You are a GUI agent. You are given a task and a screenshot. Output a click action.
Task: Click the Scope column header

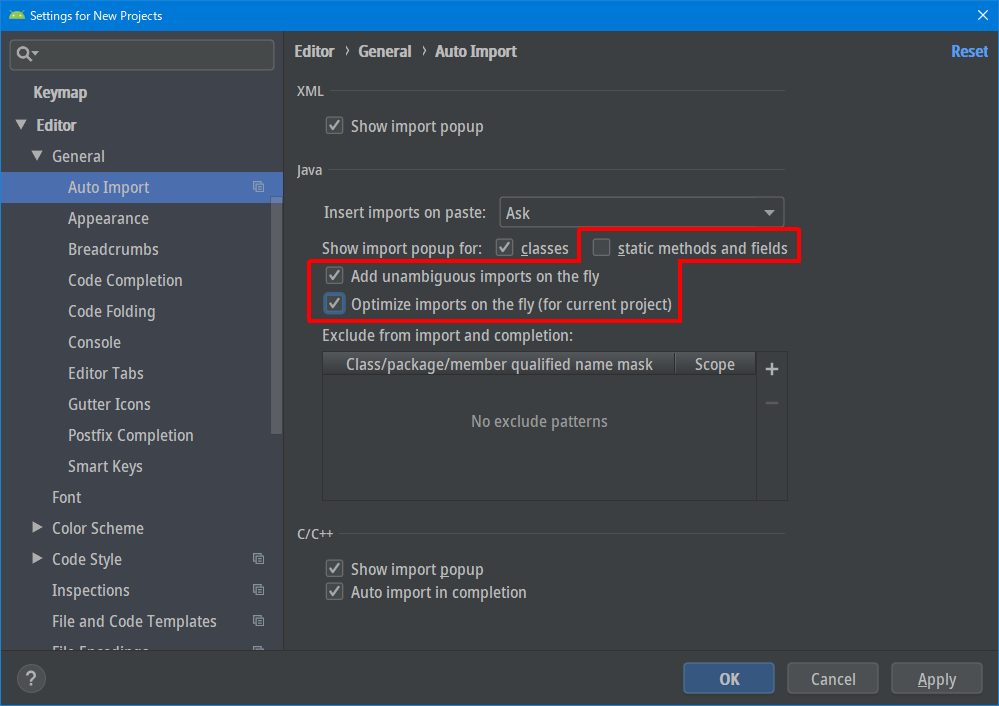(x=715, y=364)
